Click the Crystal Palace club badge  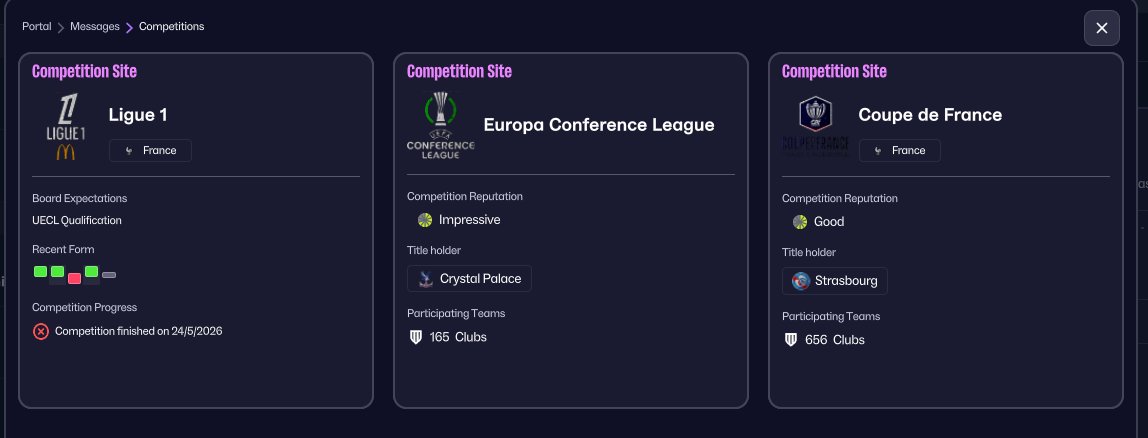coord(425,279)
